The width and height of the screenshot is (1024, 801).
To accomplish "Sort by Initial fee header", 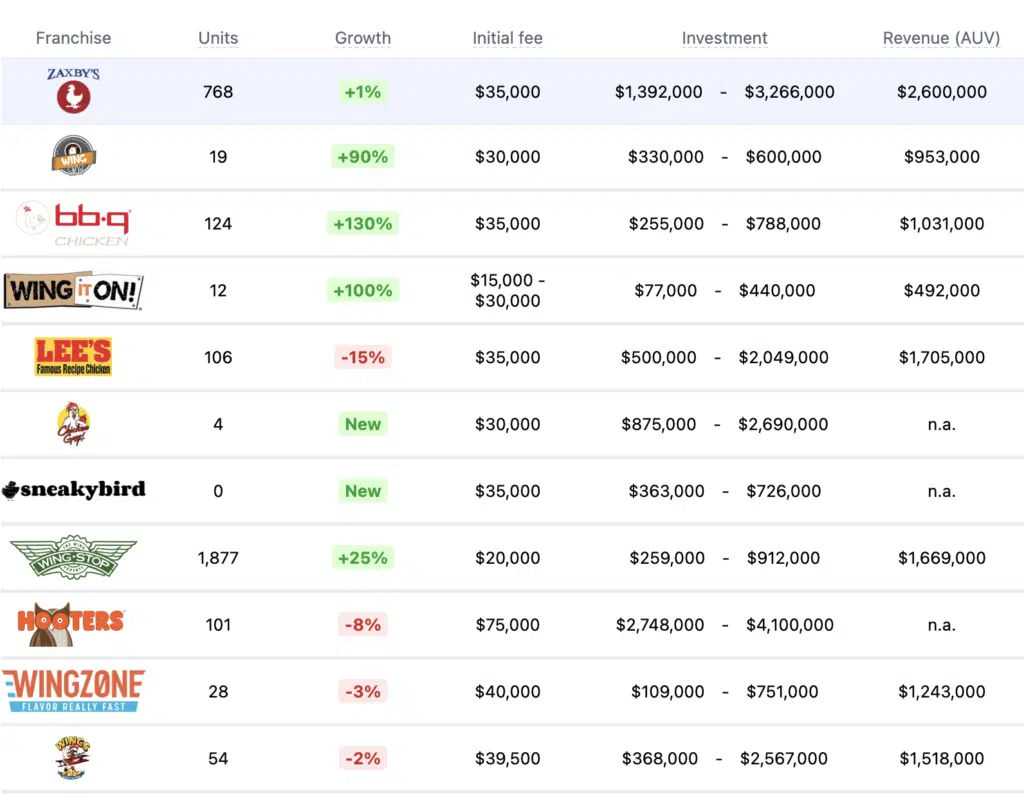I will [x=507, y=38].
